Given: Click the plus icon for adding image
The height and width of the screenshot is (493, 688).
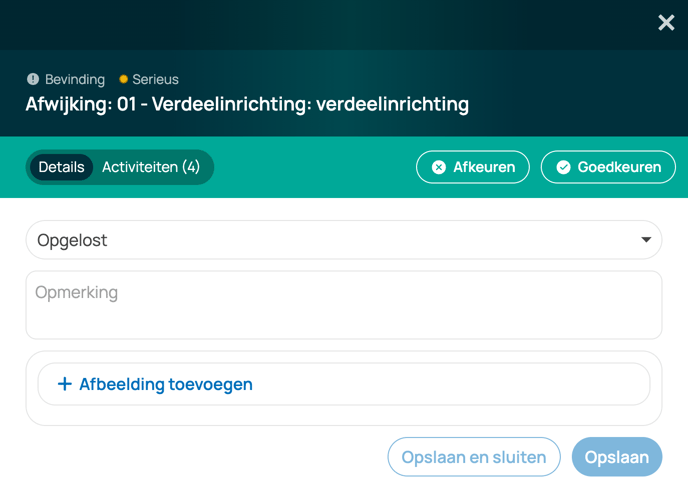Looking at the screenshot, I should tap(64, 384).
